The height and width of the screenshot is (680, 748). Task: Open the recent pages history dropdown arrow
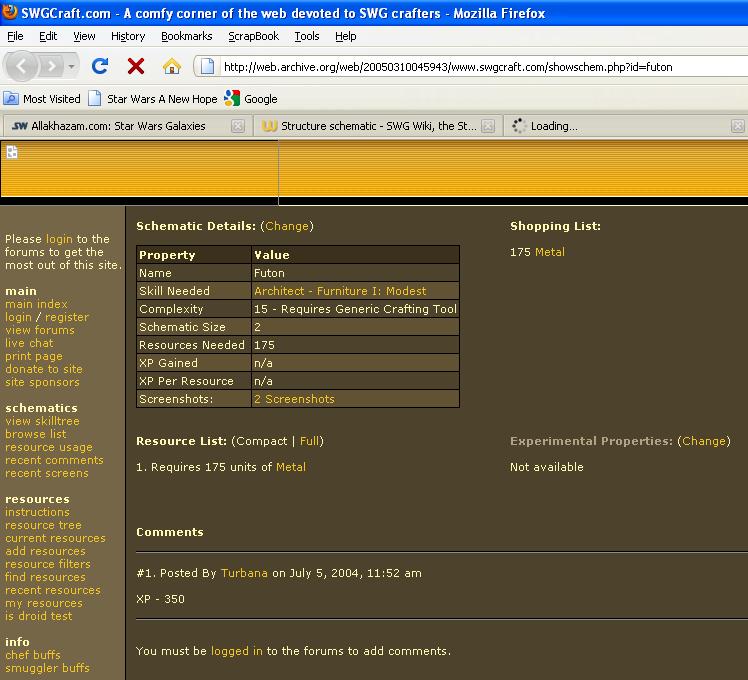72,66
